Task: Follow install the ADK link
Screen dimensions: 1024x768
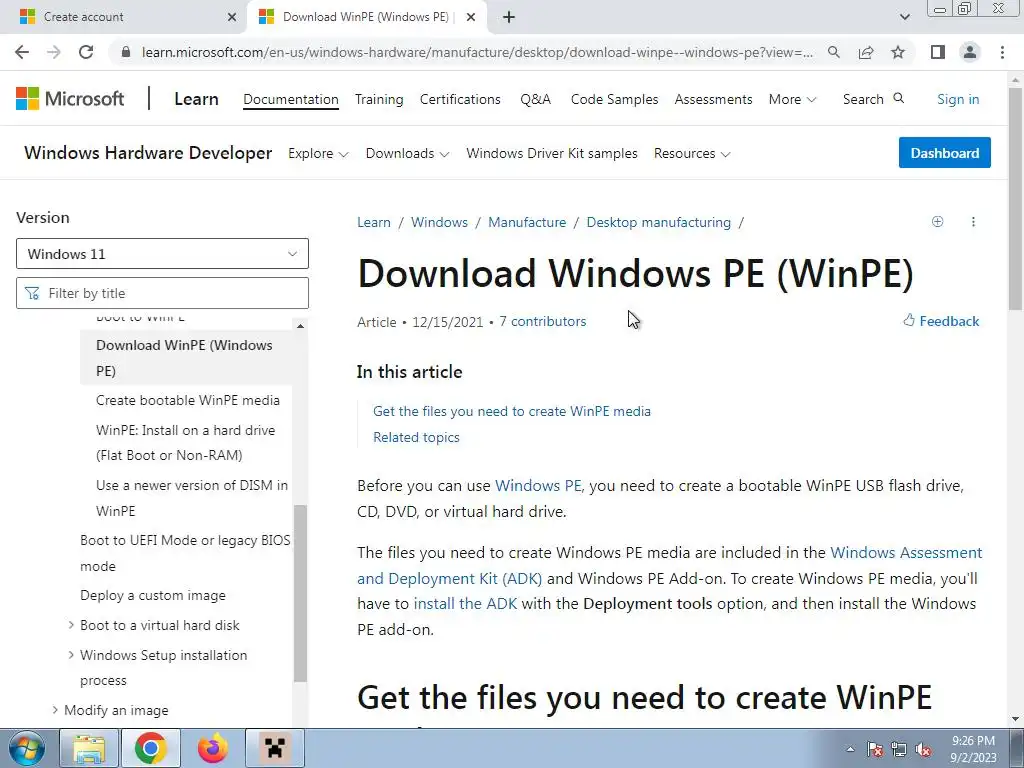Action: (465, 603)
